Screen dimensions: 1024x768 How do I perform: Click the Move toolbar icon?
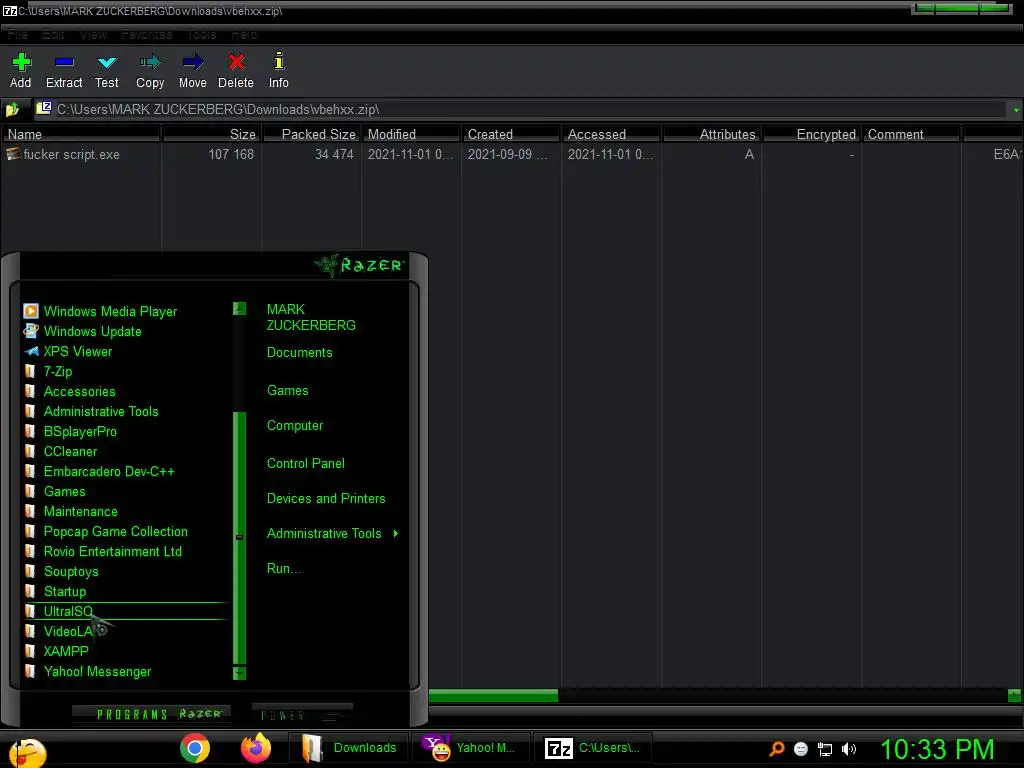click(193, 62)
